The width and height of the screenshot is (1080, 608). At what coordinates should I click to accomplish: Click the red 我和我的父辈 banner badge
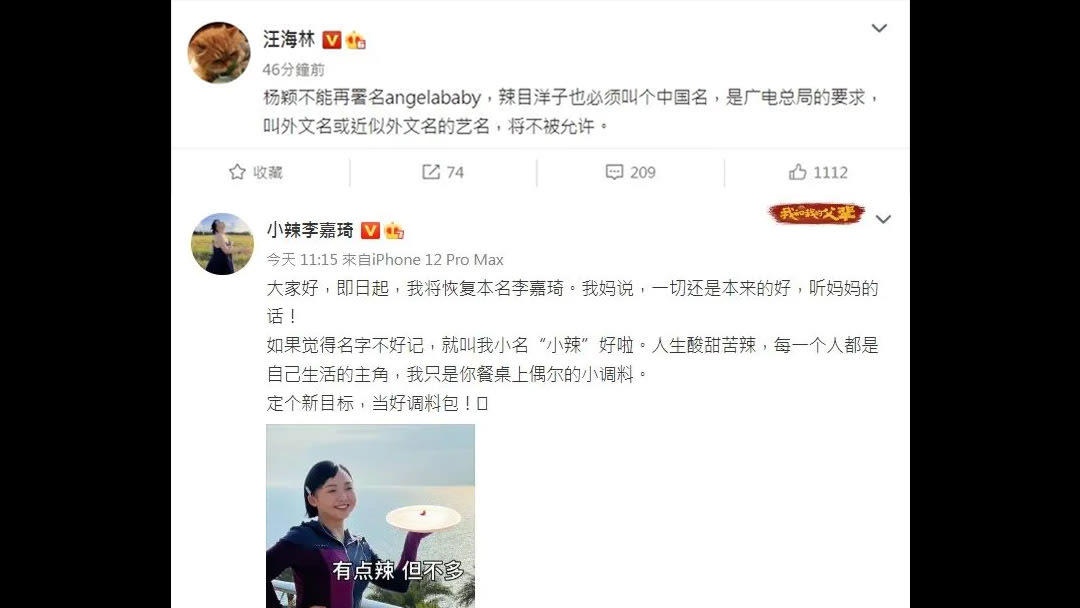point(816,213)
